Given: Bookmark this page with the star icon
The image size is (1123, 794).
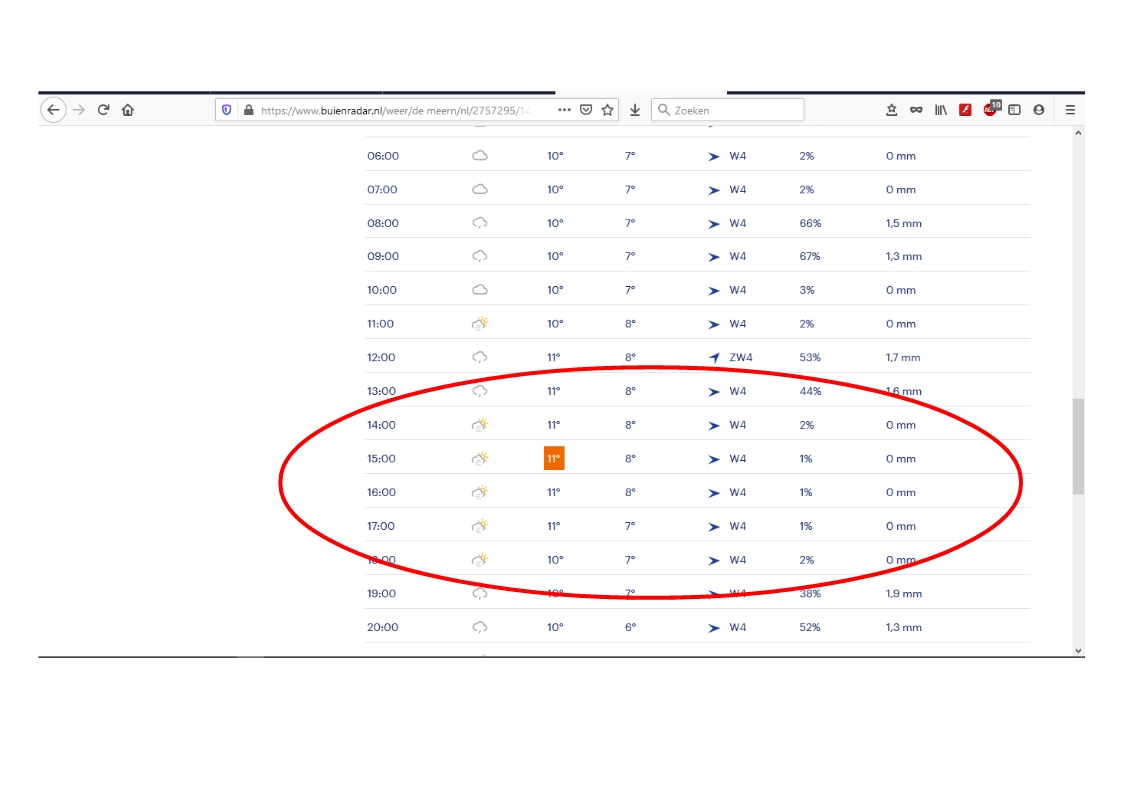Looking at the screenshot, I should [x=607, y=110].
